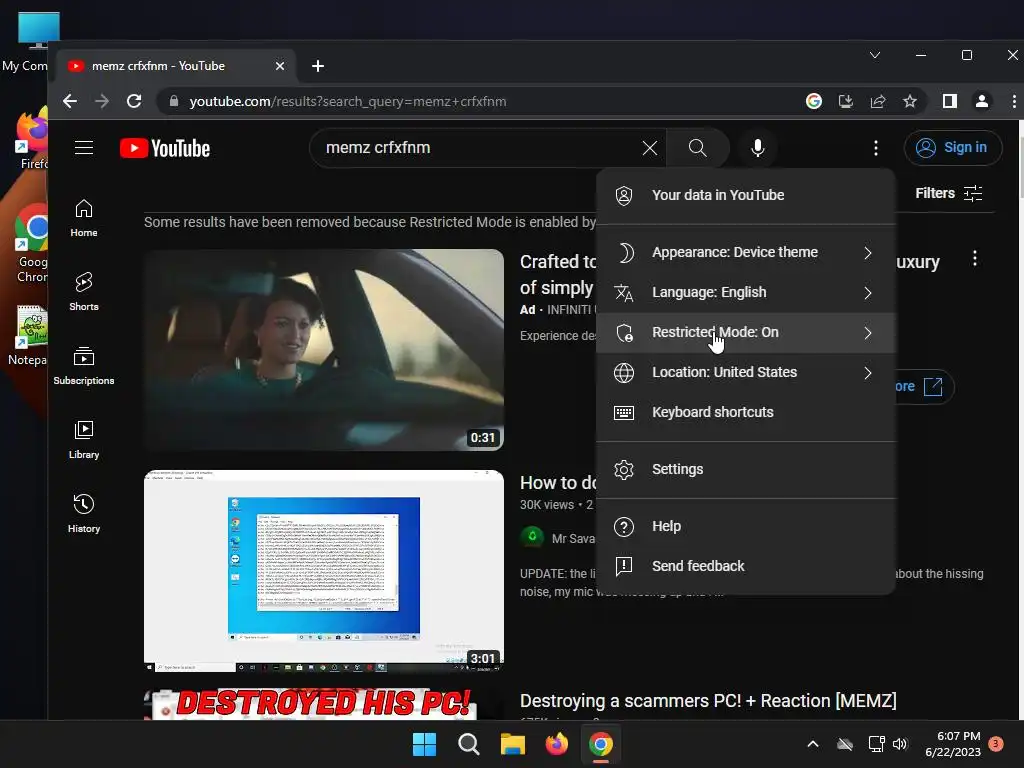Screen dimensions: 1024x768
Task: Open 'Destroying a scammers PC! + Reaction [MEMZ]' title
Action: click(708, 701)
